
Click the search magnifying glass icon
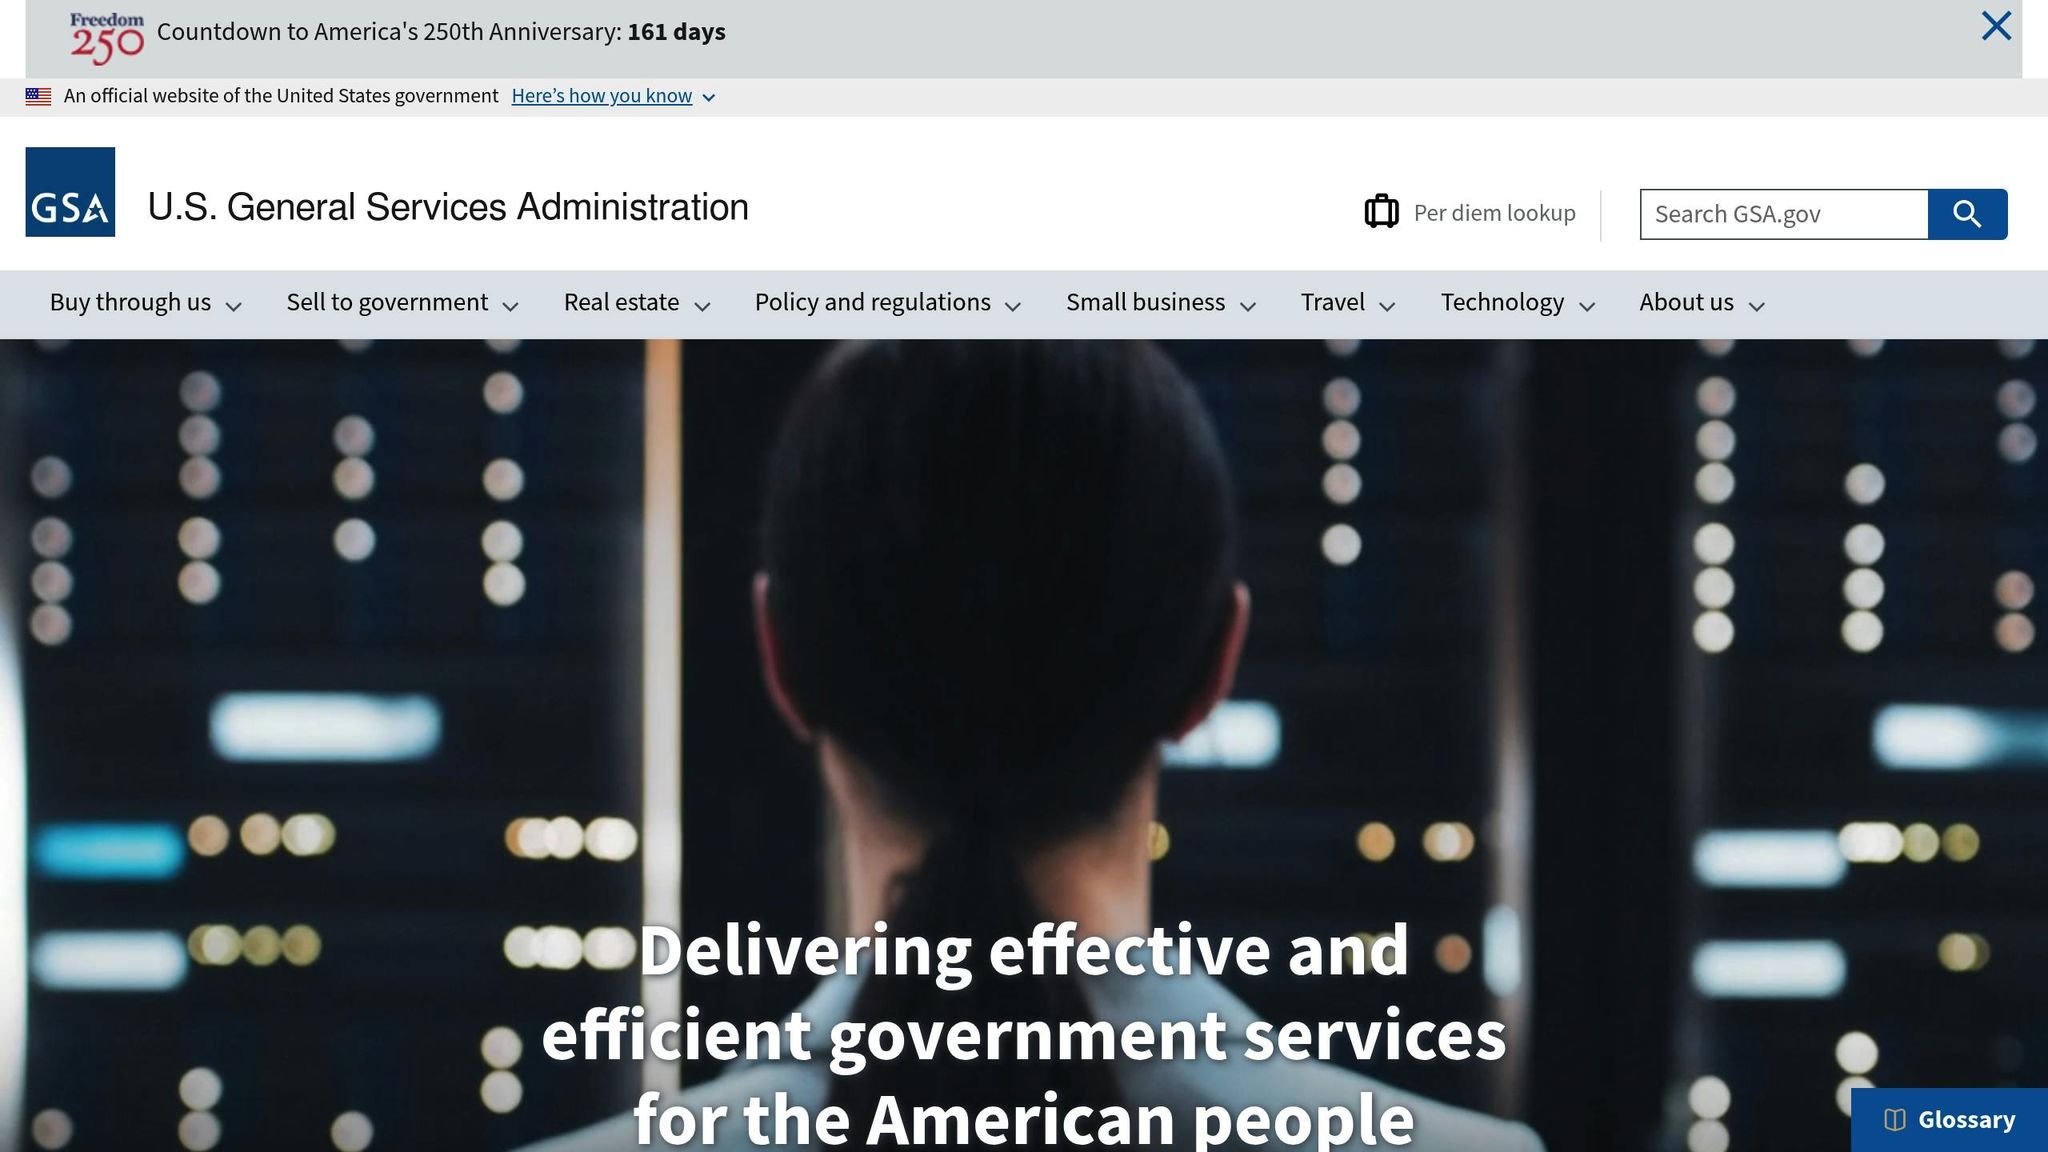point(1966,213)
